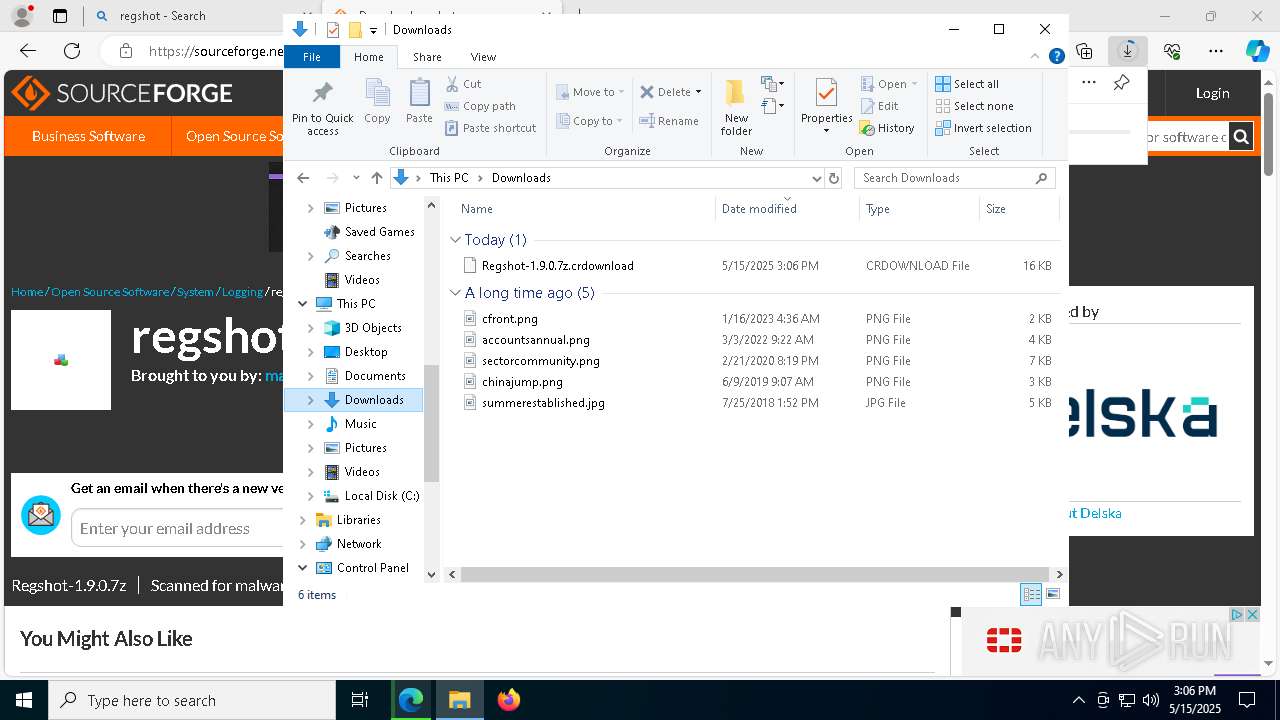Click the Login link on SourceForge
1280x720 pixels.
tap(1212, 93)
